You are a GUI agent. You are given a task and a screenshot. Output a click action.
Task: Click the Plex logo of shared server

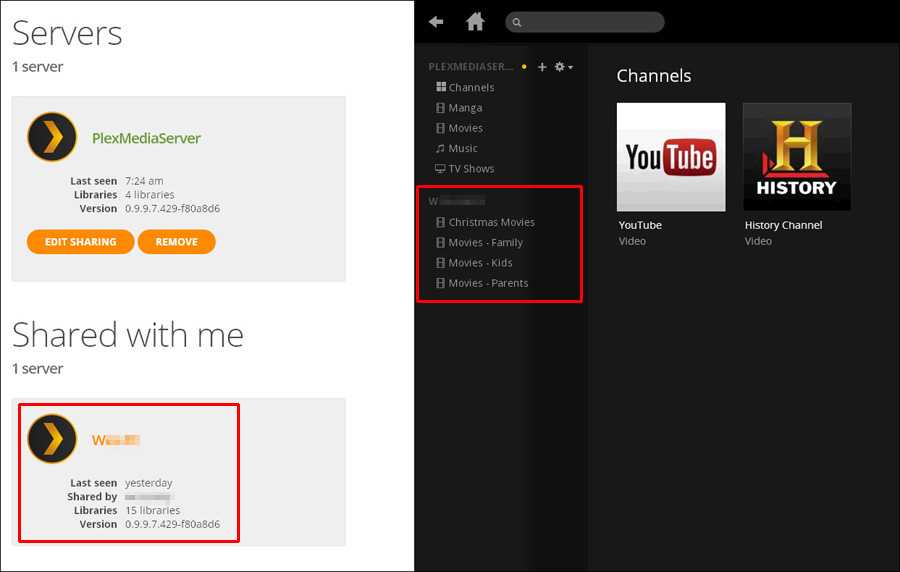pos(52,439)
